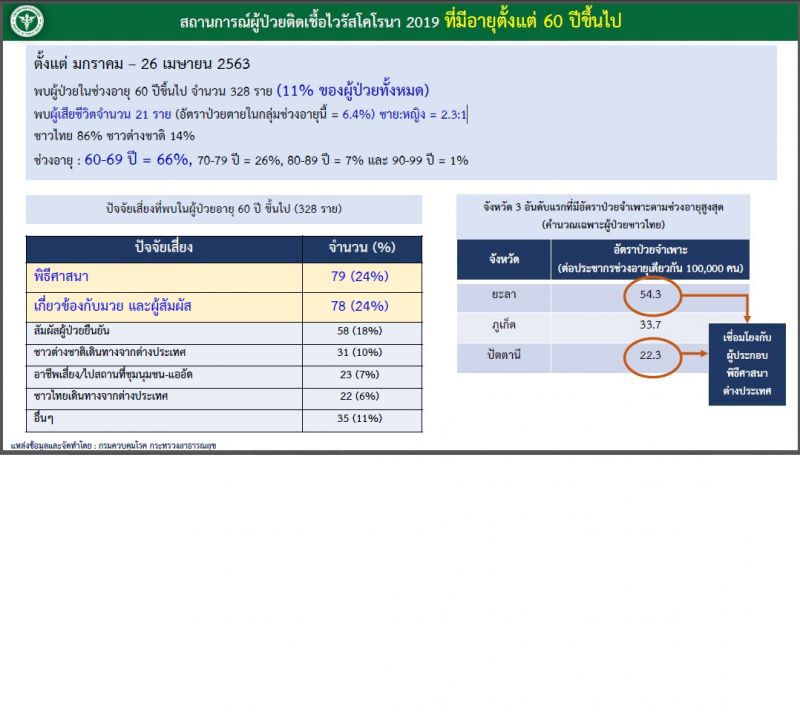Click the blue 'เชื่อมโยงกับผู้ประกอบพิธีศาสนาต่างประเทศ' box
Screen dimensions: 800x712
[747, 364]
